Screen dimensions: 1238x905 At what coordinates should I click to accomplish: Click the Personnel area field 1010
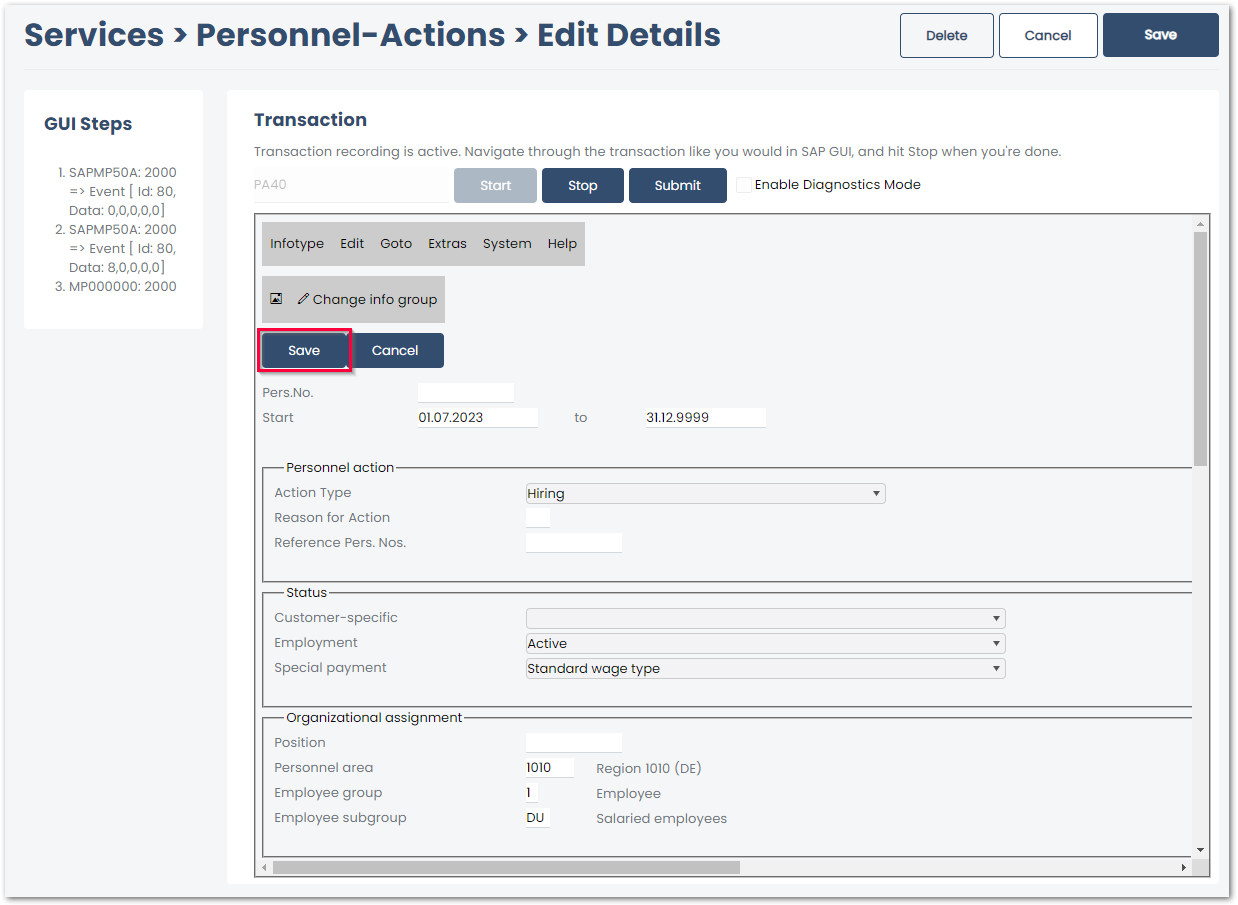point(550,768)
